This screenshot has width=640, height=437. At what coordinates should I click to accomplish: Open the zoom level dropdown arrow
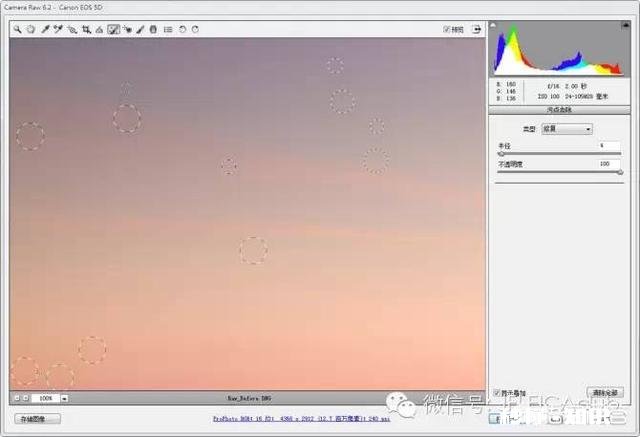click(x=64, y=398)
